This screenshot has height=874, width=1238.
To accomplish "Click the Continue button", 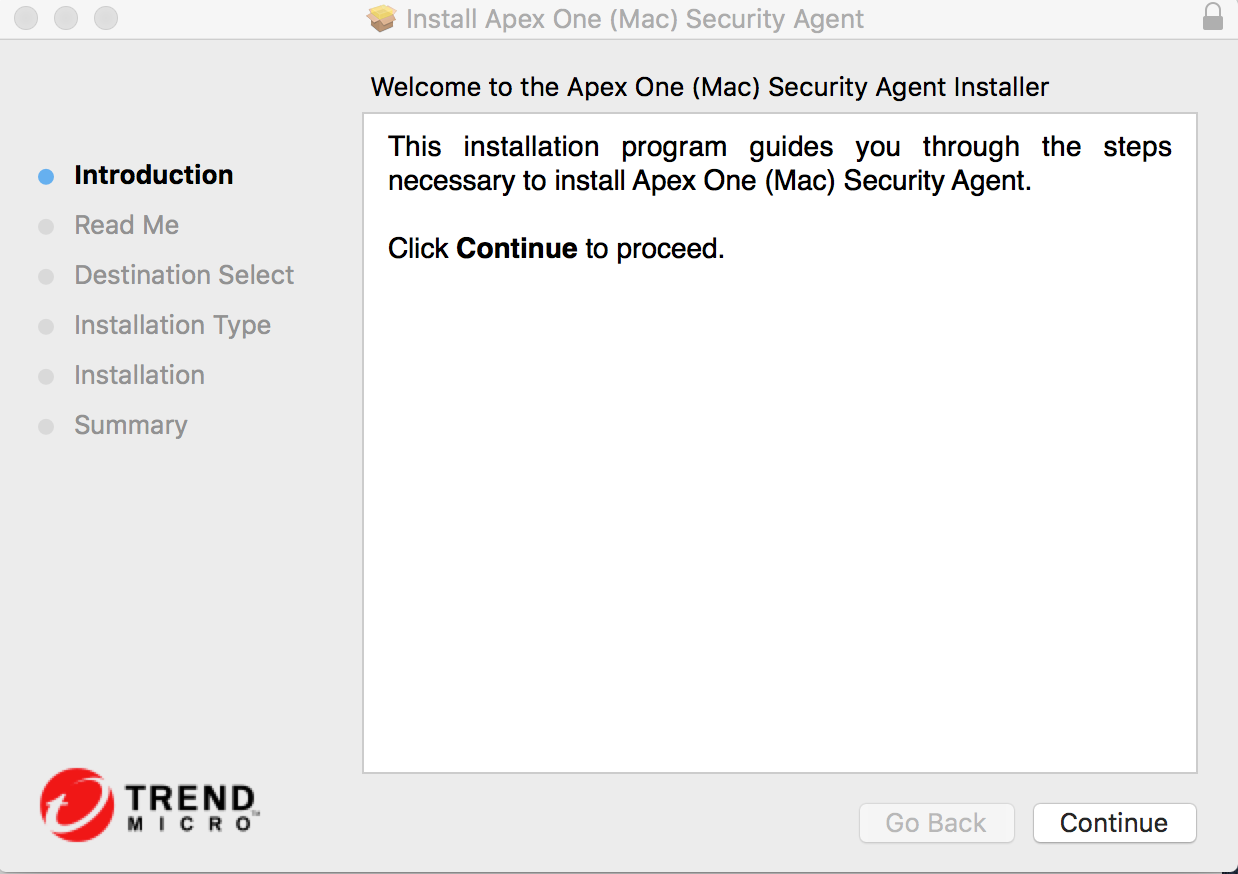I will tap(1114, 823).
